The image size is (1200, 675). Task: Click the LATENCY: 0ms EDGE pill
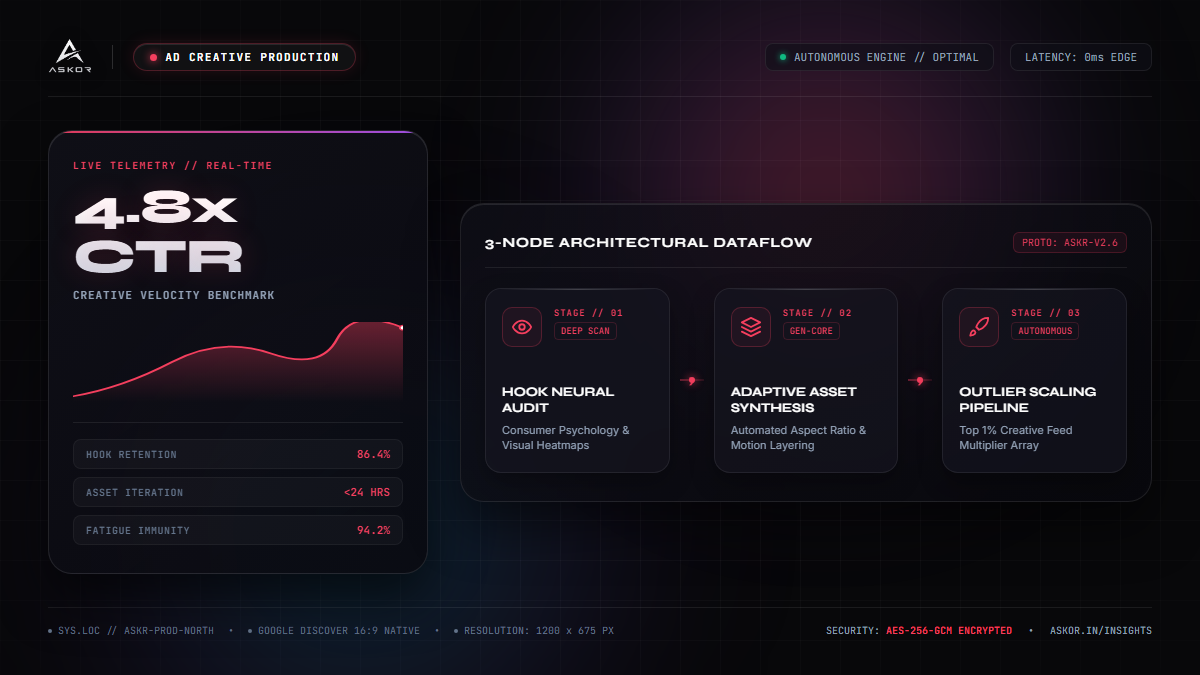[1081, 57]
